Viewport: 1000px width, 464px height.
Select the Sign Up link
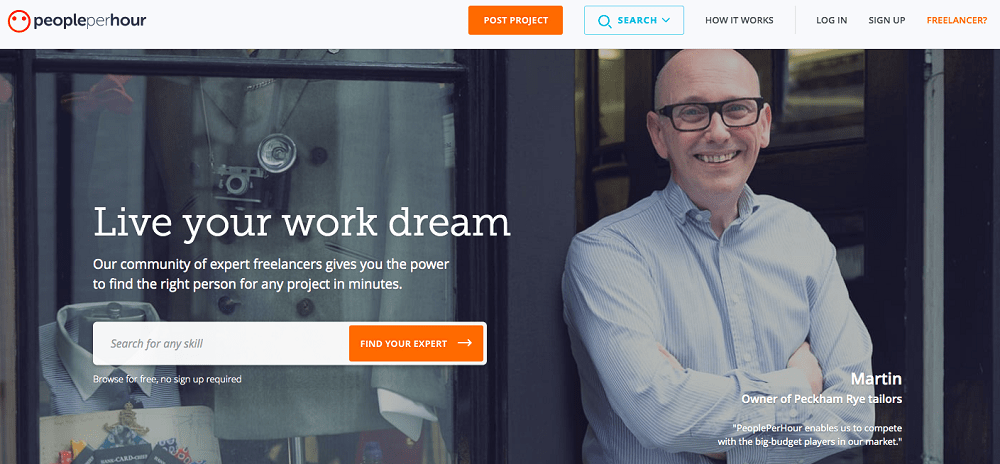pyautogui.click(x=886, y=20)
